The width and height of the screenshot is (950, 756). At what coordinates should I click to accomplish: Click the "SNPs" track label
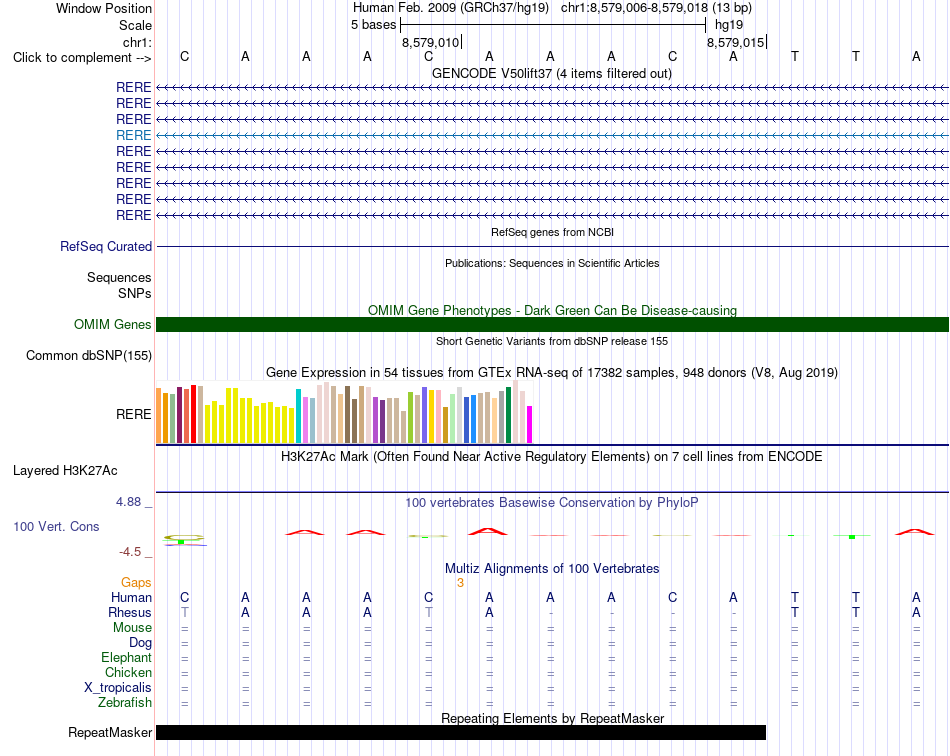[x=135, y=293]
